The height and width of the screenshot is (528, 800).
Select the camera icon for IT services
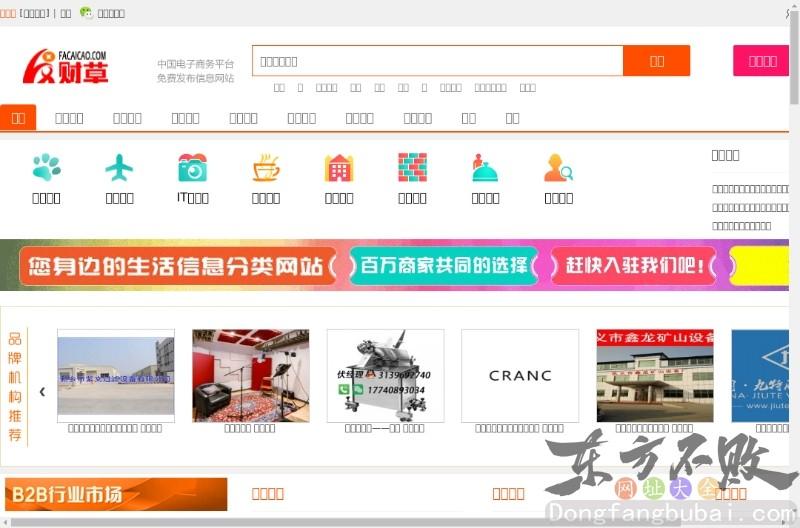coord(192,167)
